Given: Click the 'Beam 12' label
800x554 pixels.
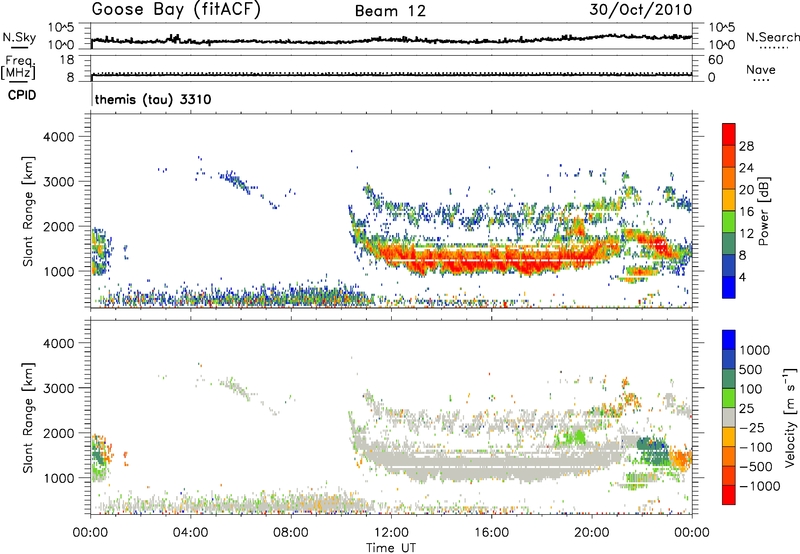Looking at the screenshot, I should tap(390, 11).
